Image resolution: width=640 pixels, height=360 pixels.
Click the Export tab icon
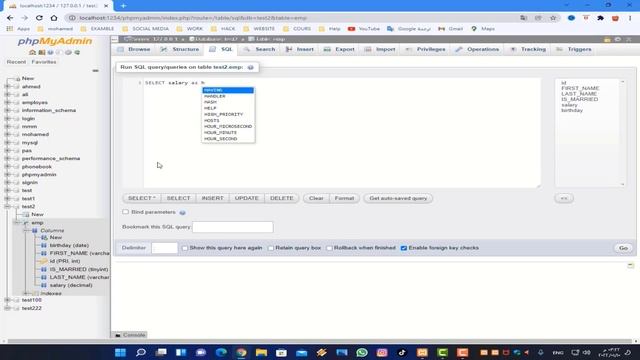(327, 49)
